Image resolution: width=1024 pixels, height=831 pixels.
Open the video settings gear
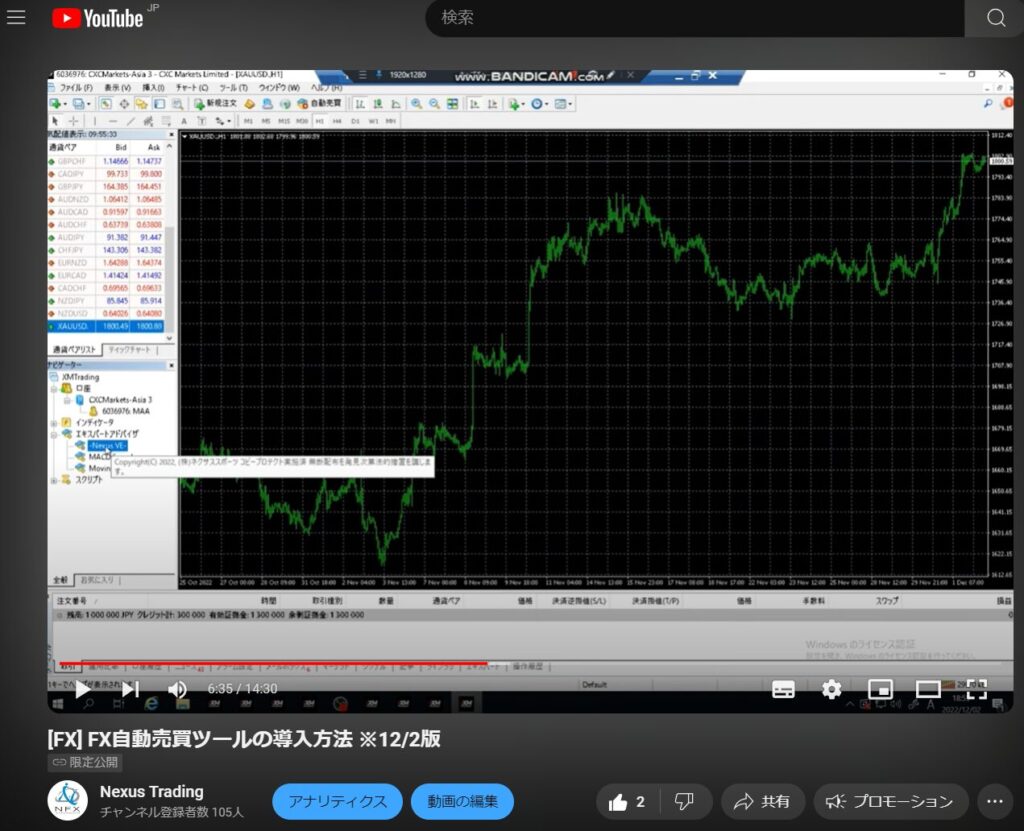point(831,689)
